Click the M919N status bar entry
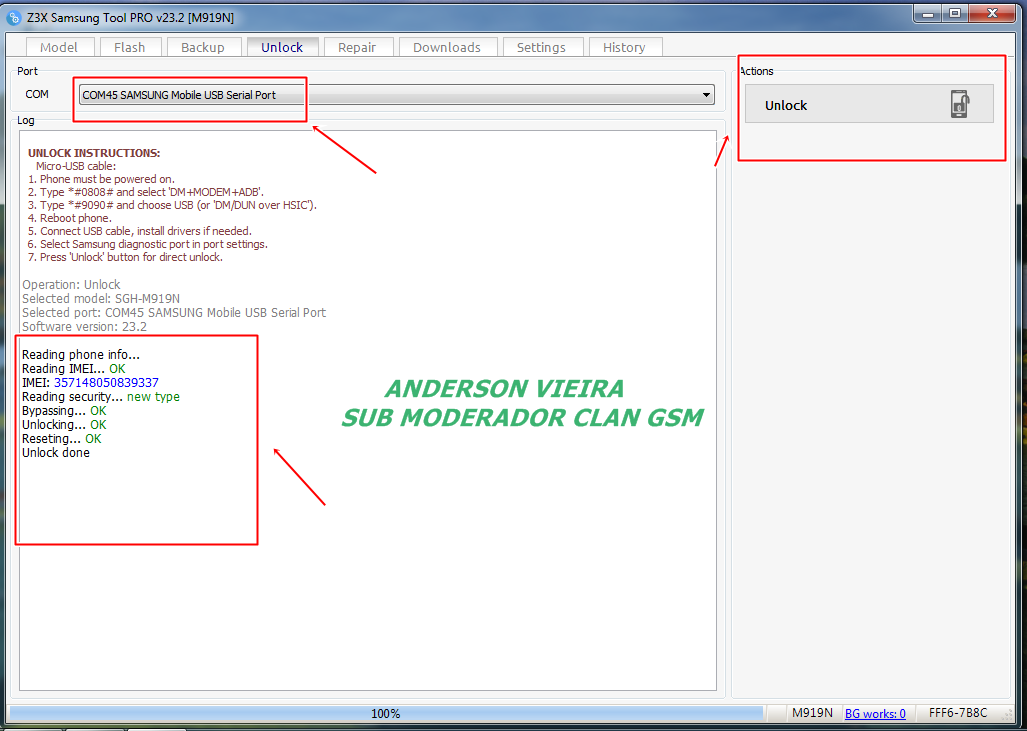Image resolution: width=1027 pixels, height=731 pixels. tap(812, 713)
